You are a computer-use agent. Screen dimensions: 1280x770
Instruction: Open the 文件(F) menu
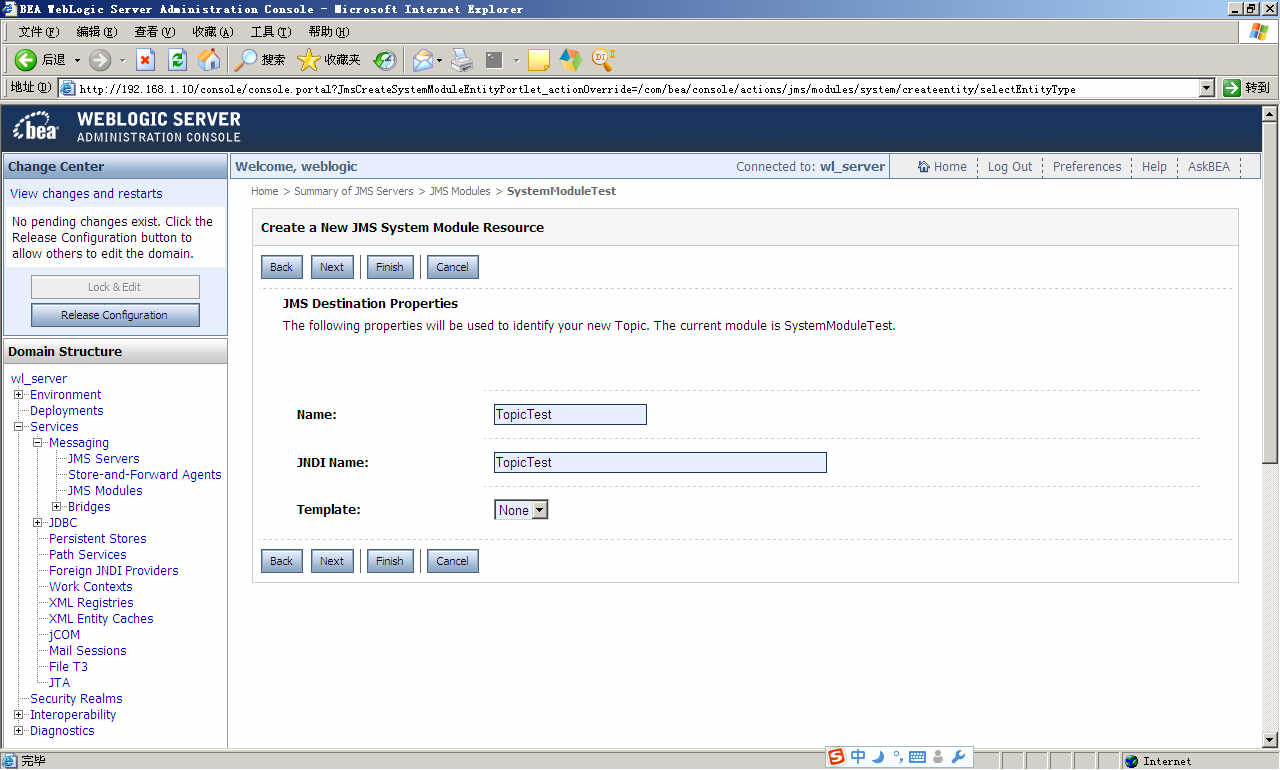(x=37, y=32)
